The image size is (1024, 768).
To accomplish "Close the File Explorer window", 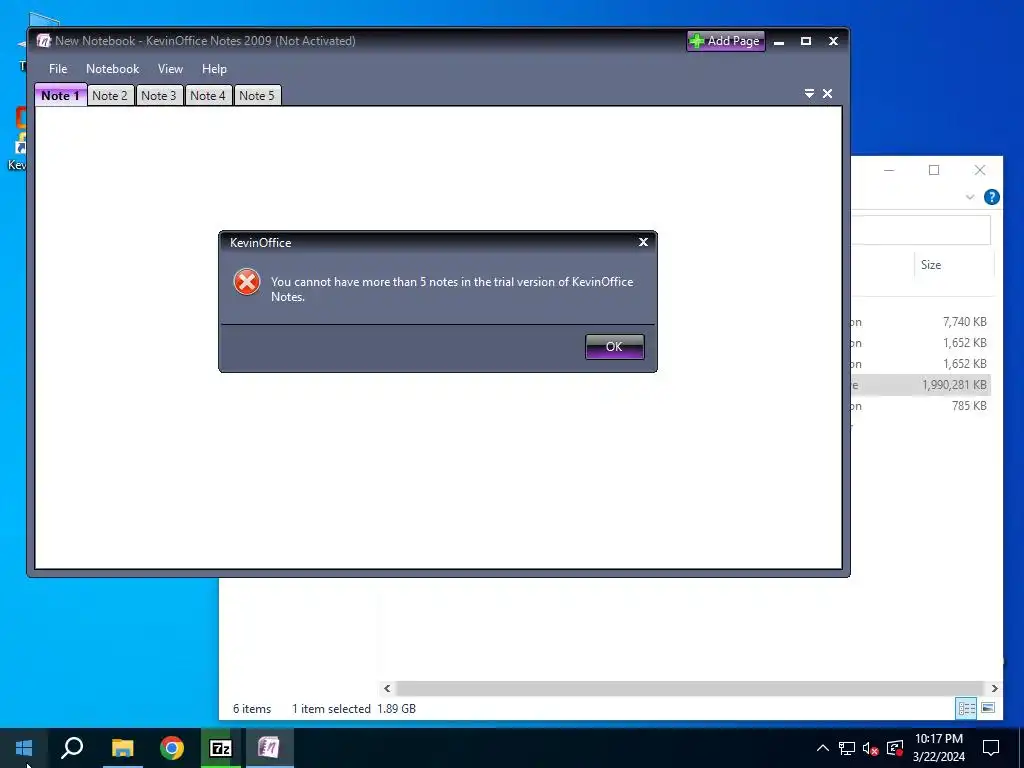I will coord(980,170).
